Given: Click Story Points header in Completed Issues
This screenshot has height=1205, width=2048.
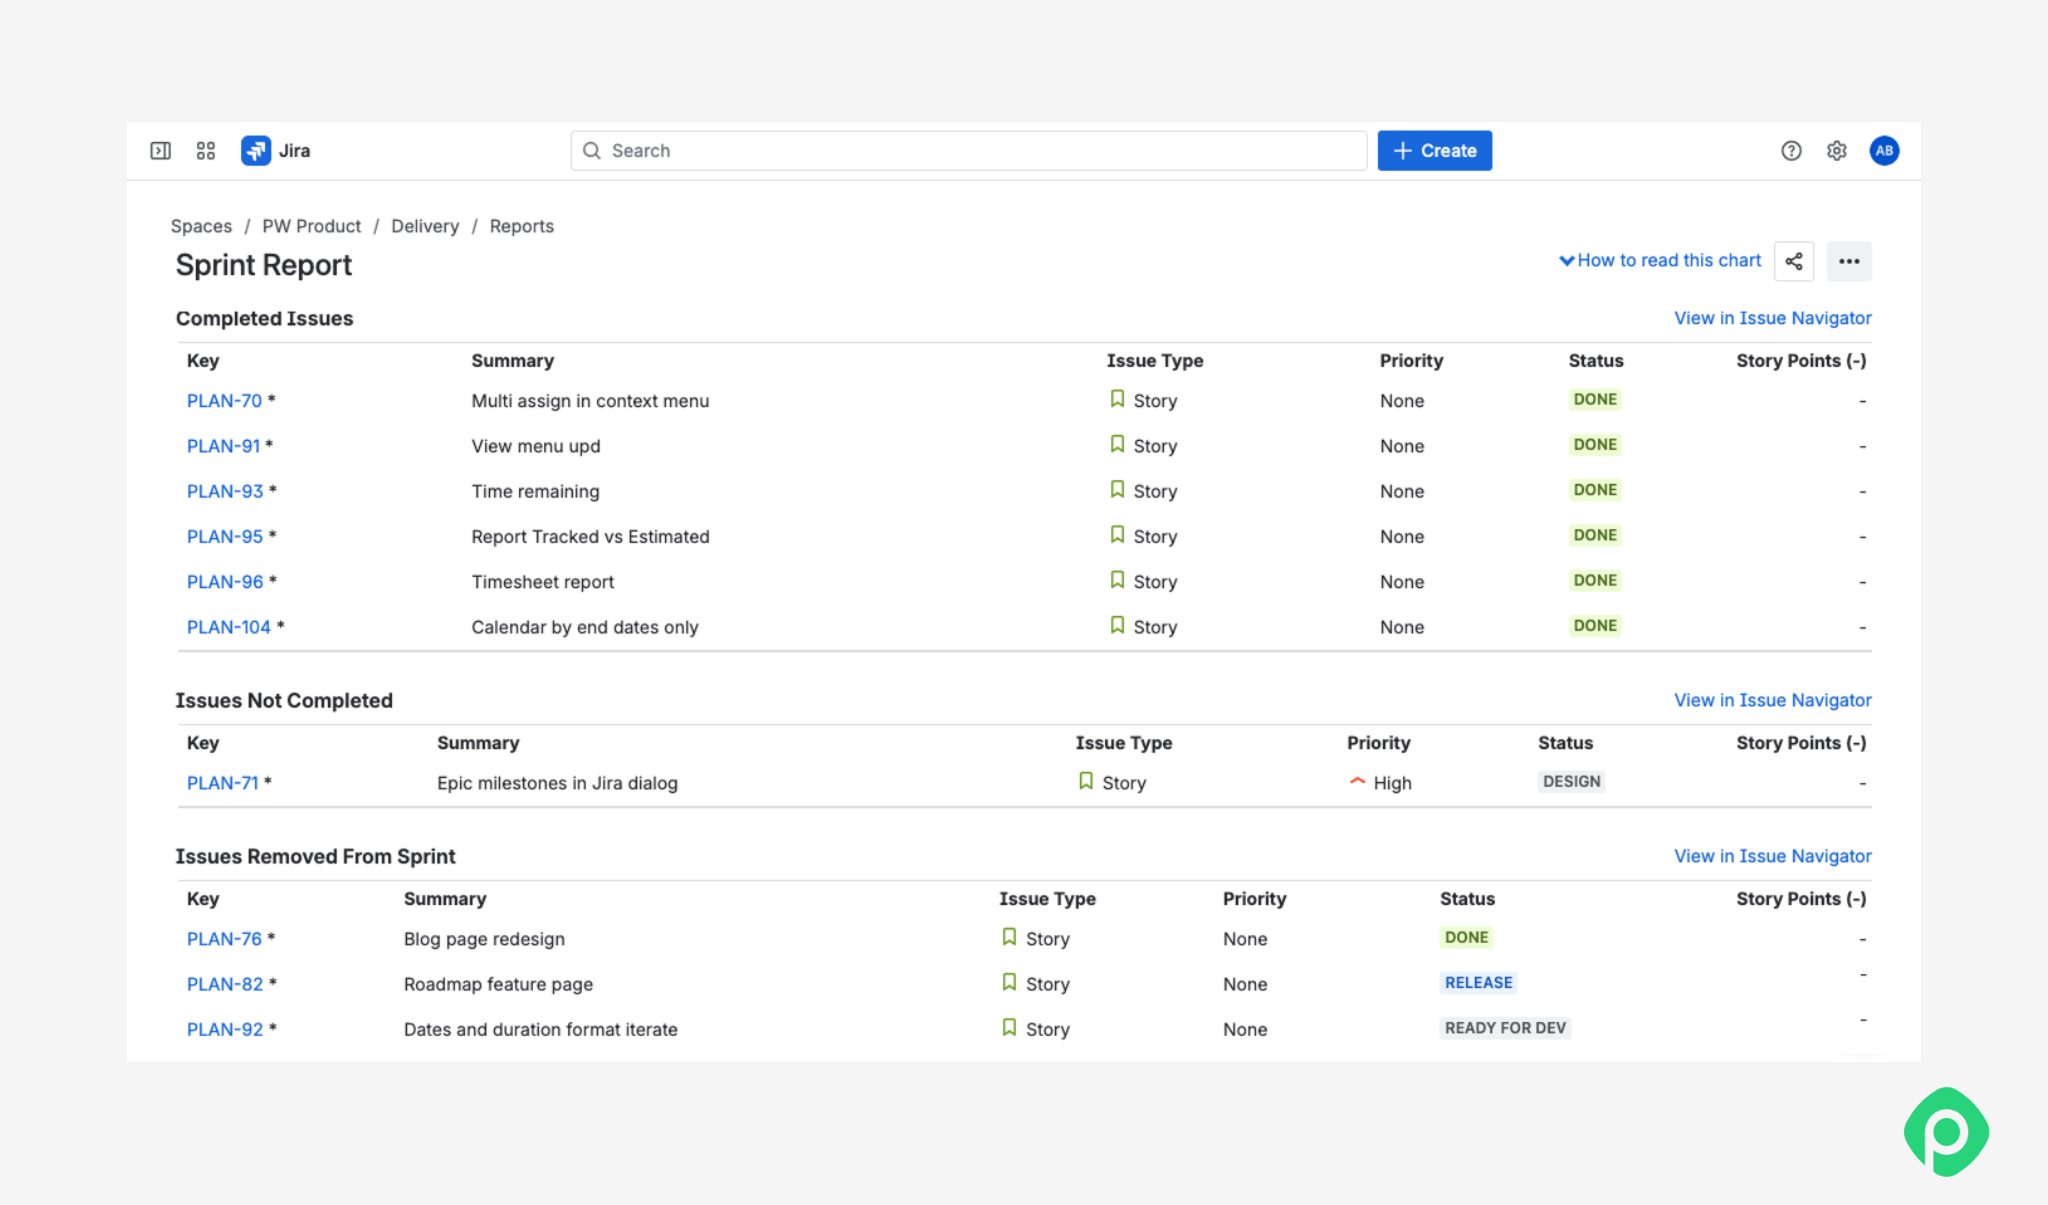Looking at the screenshot, I should [x=1801, y=361].
